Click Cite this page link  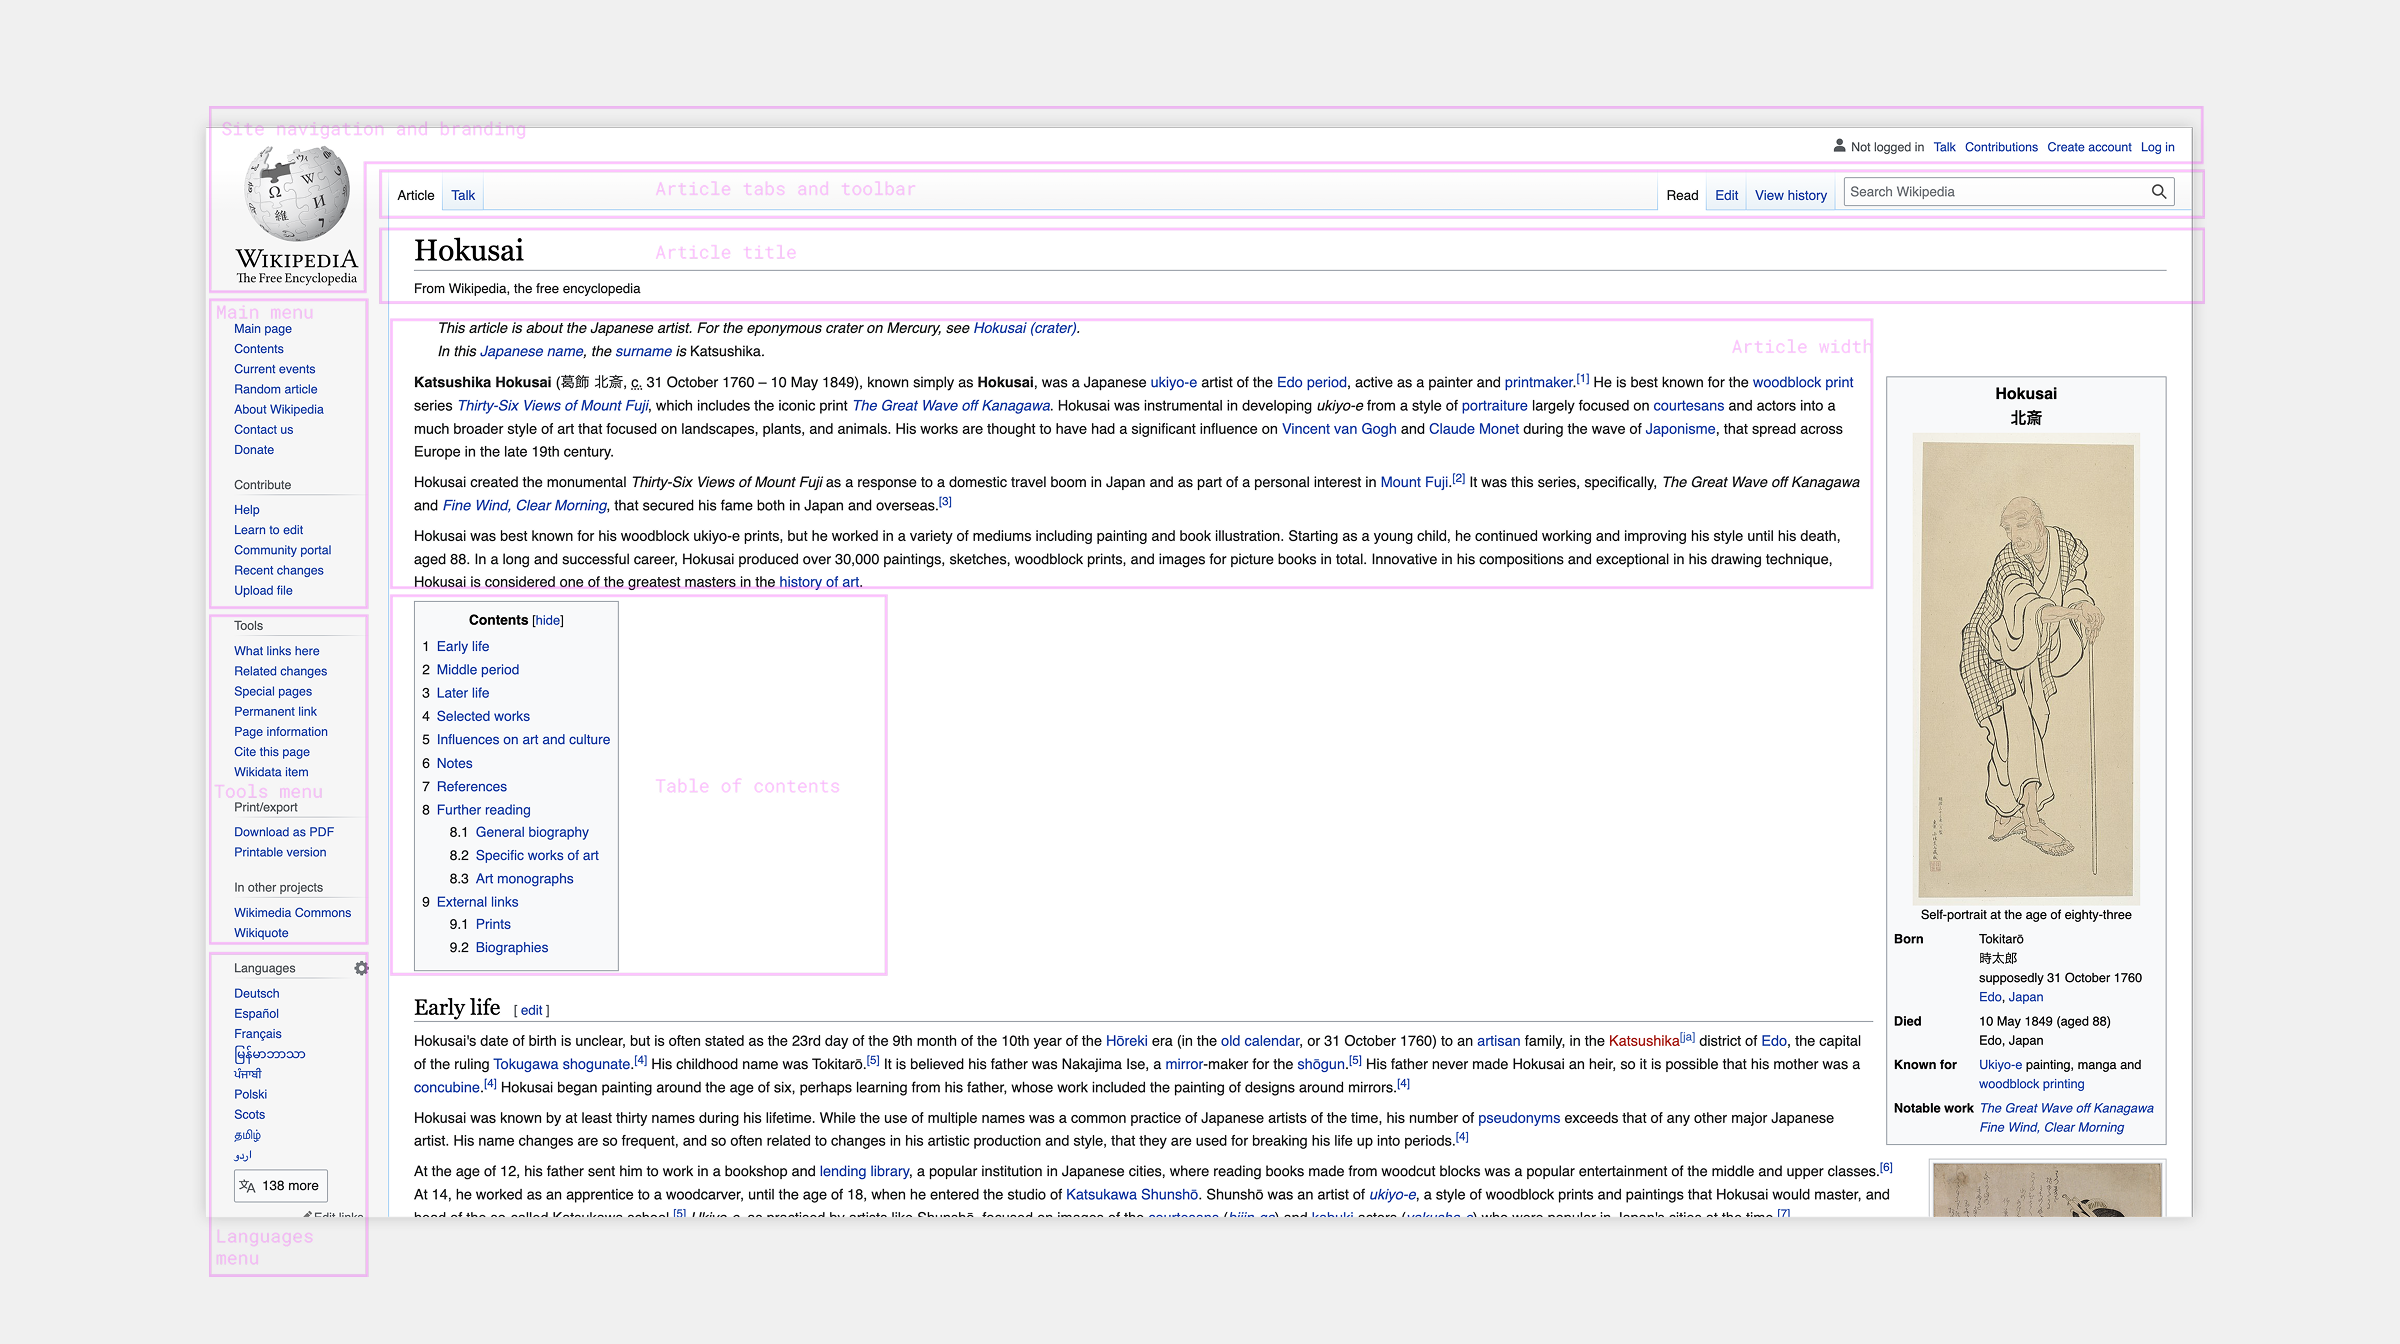click(272, 752)
